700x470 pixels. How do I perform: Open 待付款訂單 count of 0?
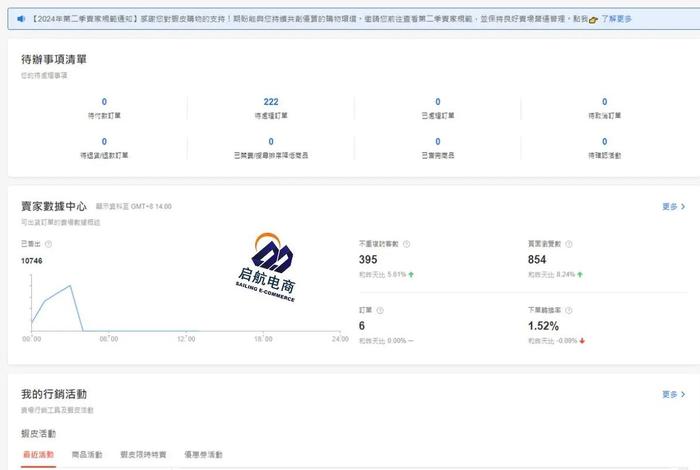104,108
